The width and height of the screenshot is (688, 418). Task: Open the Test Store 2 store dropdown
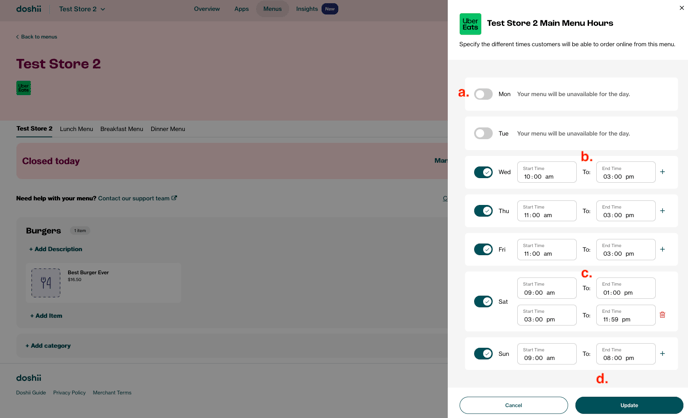(82, 9)
